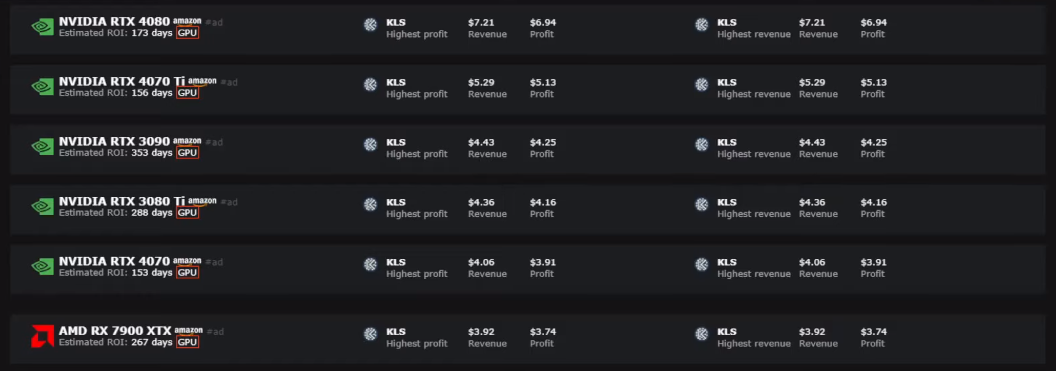Image resolution: width=1056 pixels, height=371 pixels.
Task: Click the KLS coin icon in RX 7900 XTX highest profit
Action: coord(370,333)
